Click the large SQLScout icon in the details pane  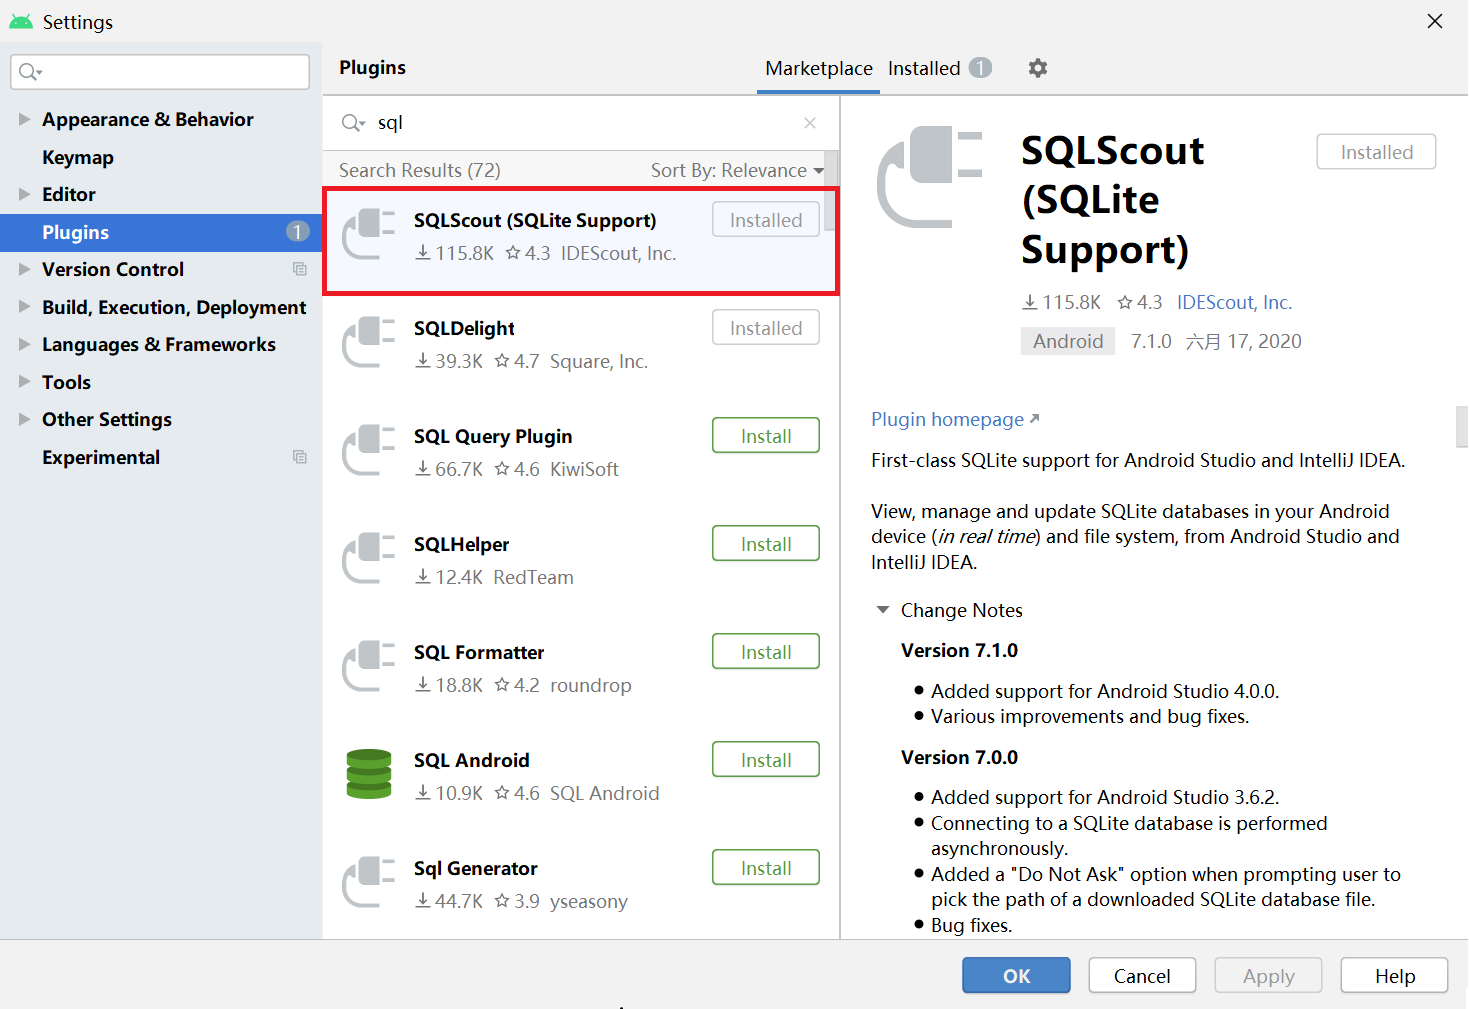click(x=930, y=177)
